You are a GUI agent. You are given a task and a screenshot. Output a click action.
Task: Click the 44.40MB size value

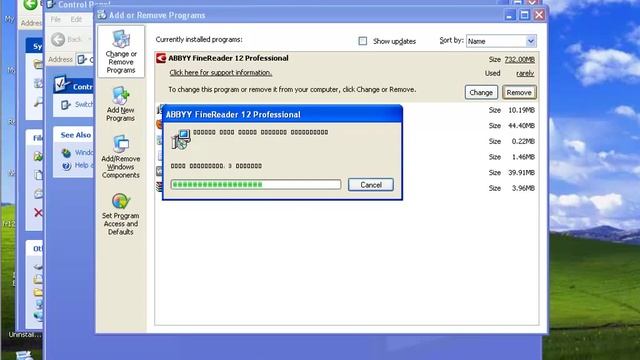[521, 126]
